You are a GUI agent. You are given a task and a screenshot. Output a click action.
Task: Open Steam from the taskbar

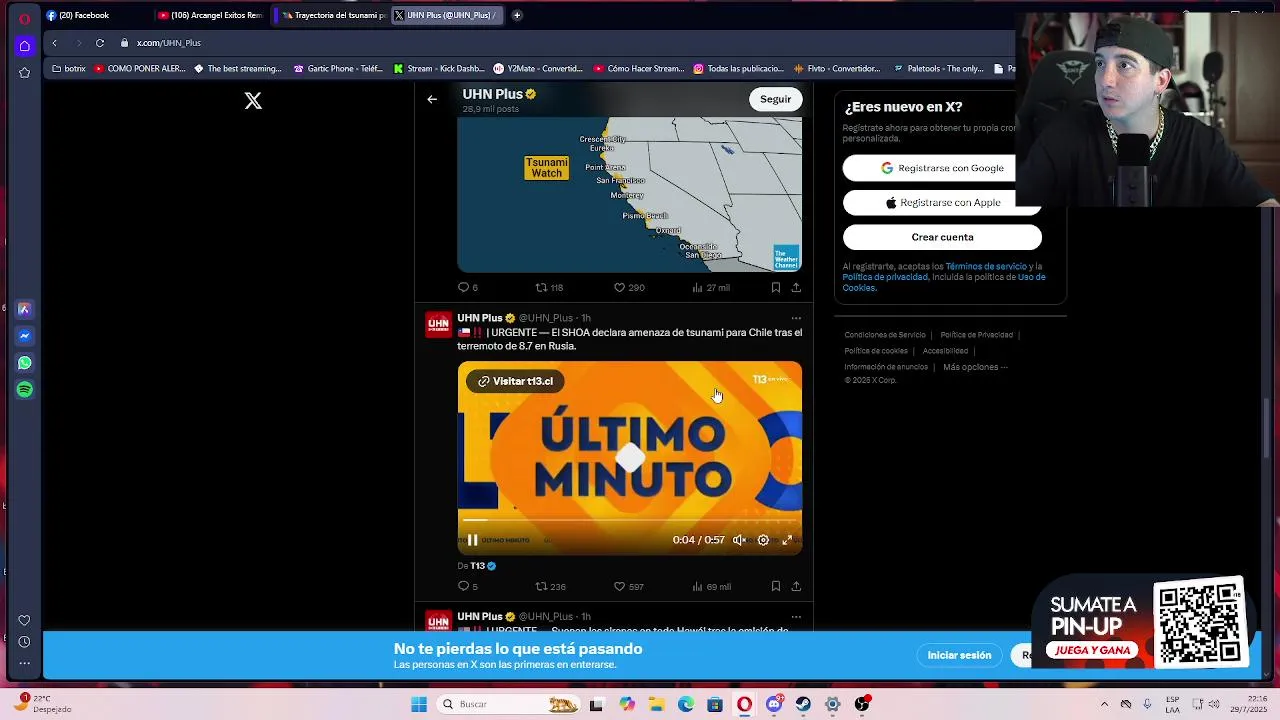coord(803,704)
